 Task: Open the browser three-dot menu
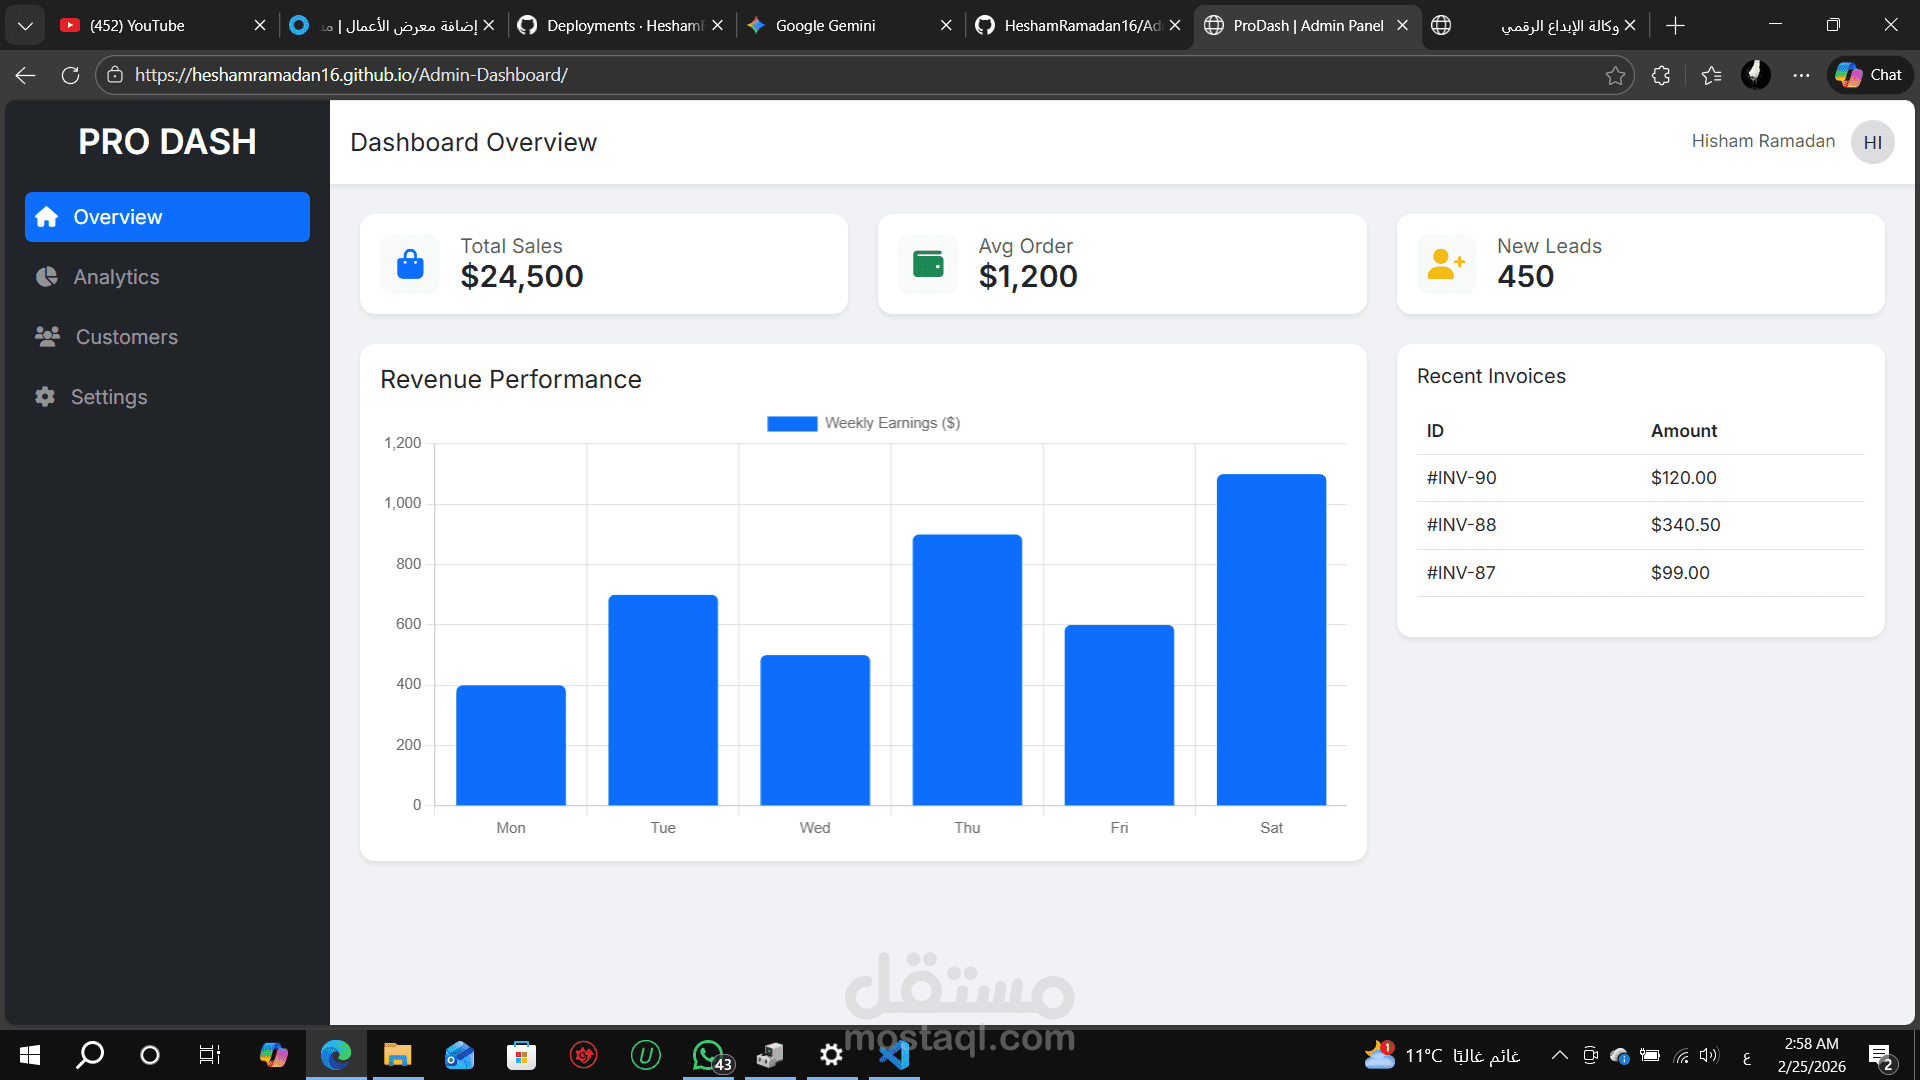tap(1801, 75)
